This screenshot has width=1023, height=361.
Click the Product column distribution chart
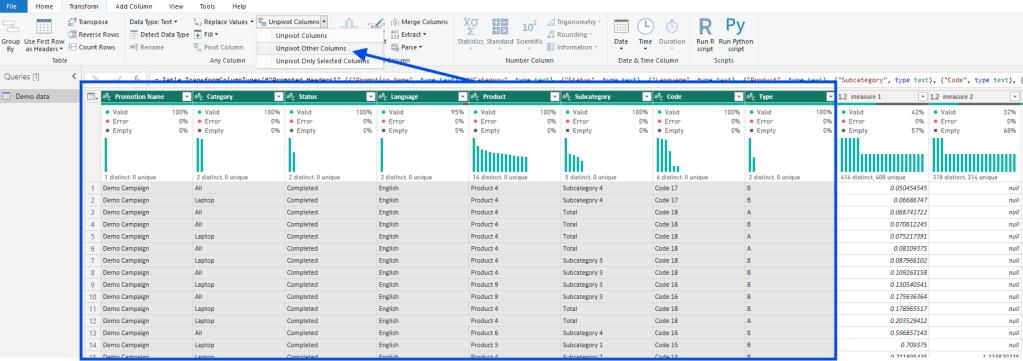(x=500, y=154)
